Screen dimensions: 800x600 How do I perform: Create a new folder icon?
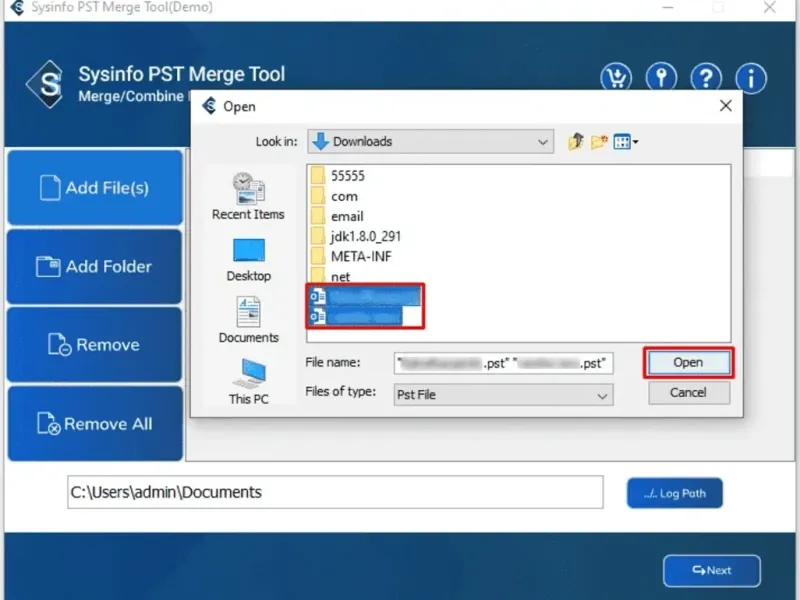coord(599,141)
